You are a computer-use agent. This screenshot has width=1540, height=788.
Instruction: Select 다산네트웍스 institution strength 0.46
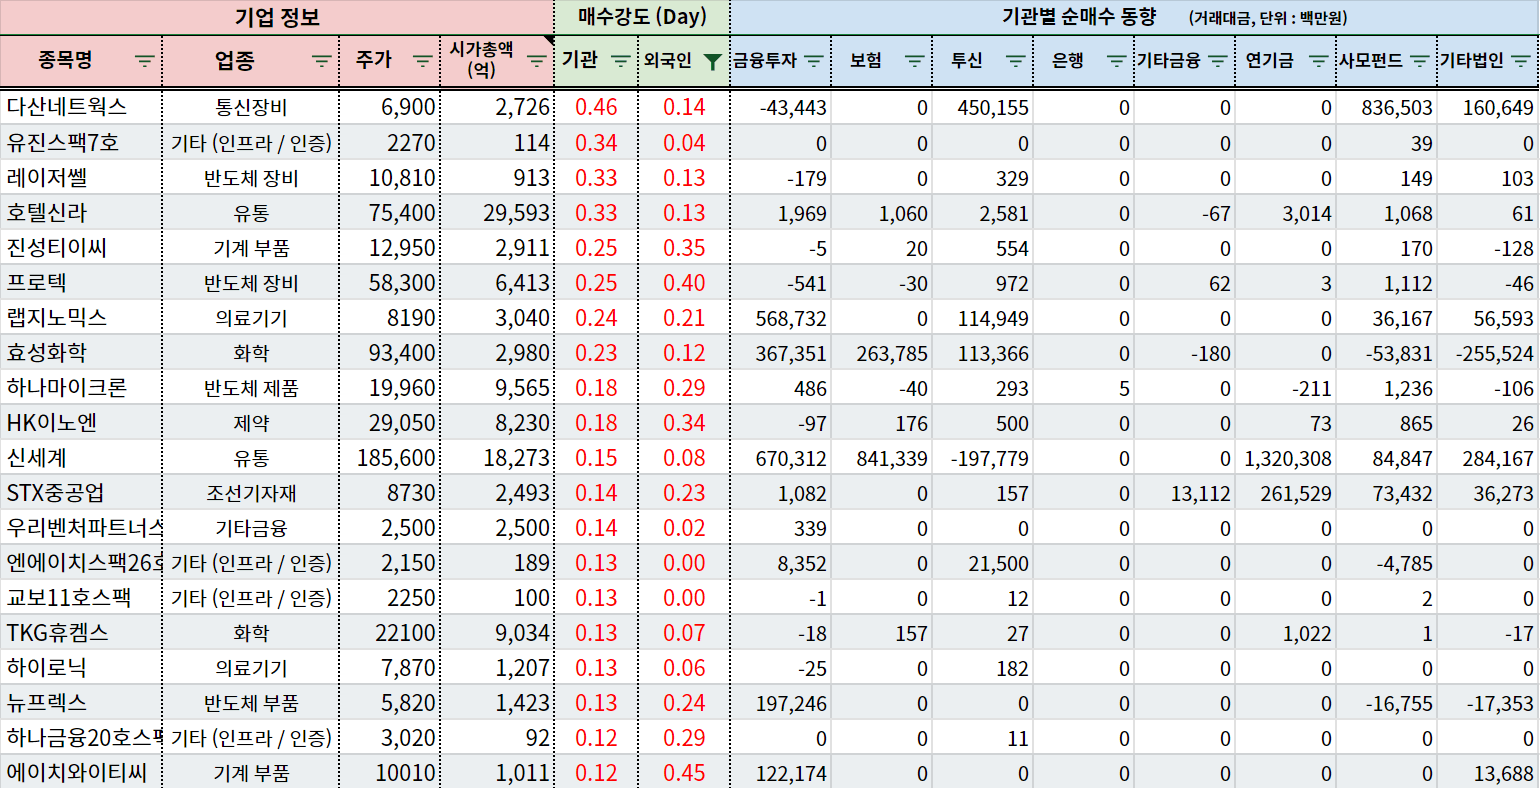pos(596,107)
